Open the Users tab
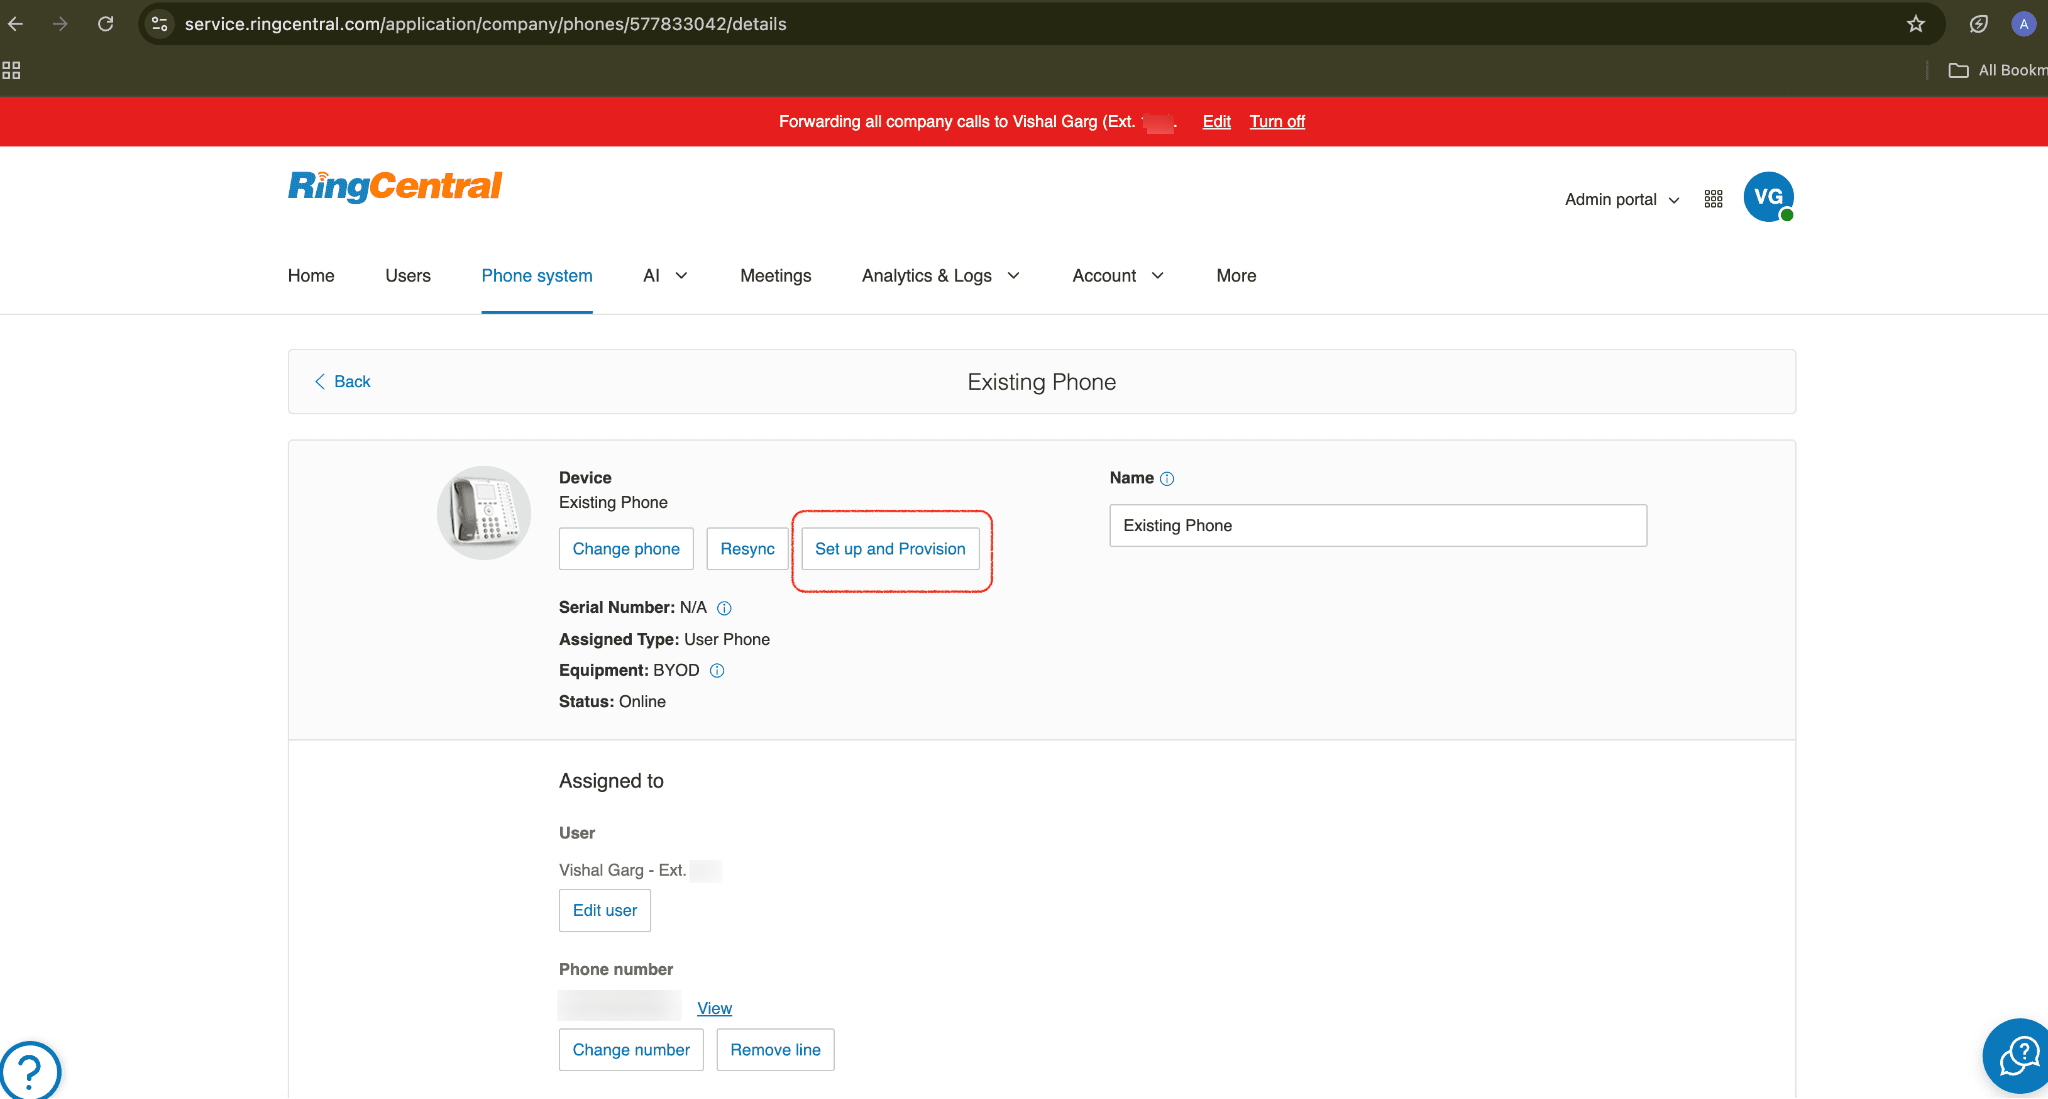 [408, 276]
